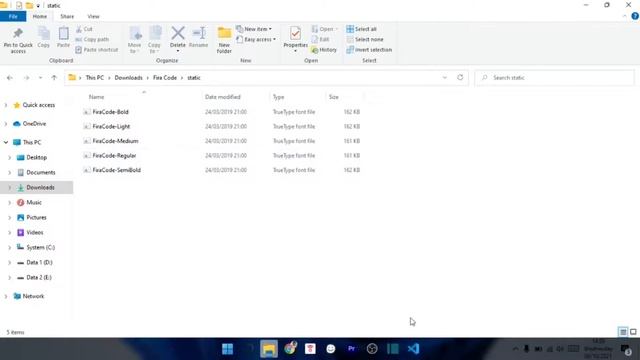Switch to the Home ribbon tab
640x360 pixels.
[x=40, y=16]
